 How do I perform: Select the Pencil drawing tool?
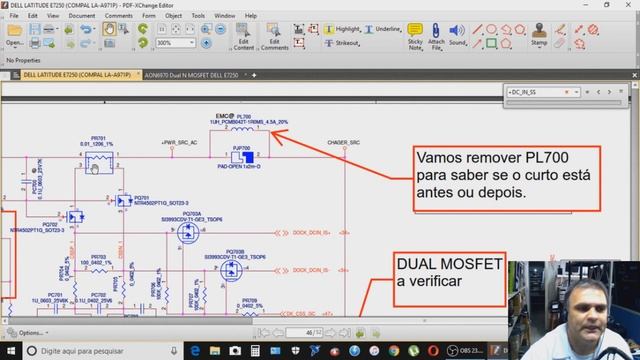point(560,29)
